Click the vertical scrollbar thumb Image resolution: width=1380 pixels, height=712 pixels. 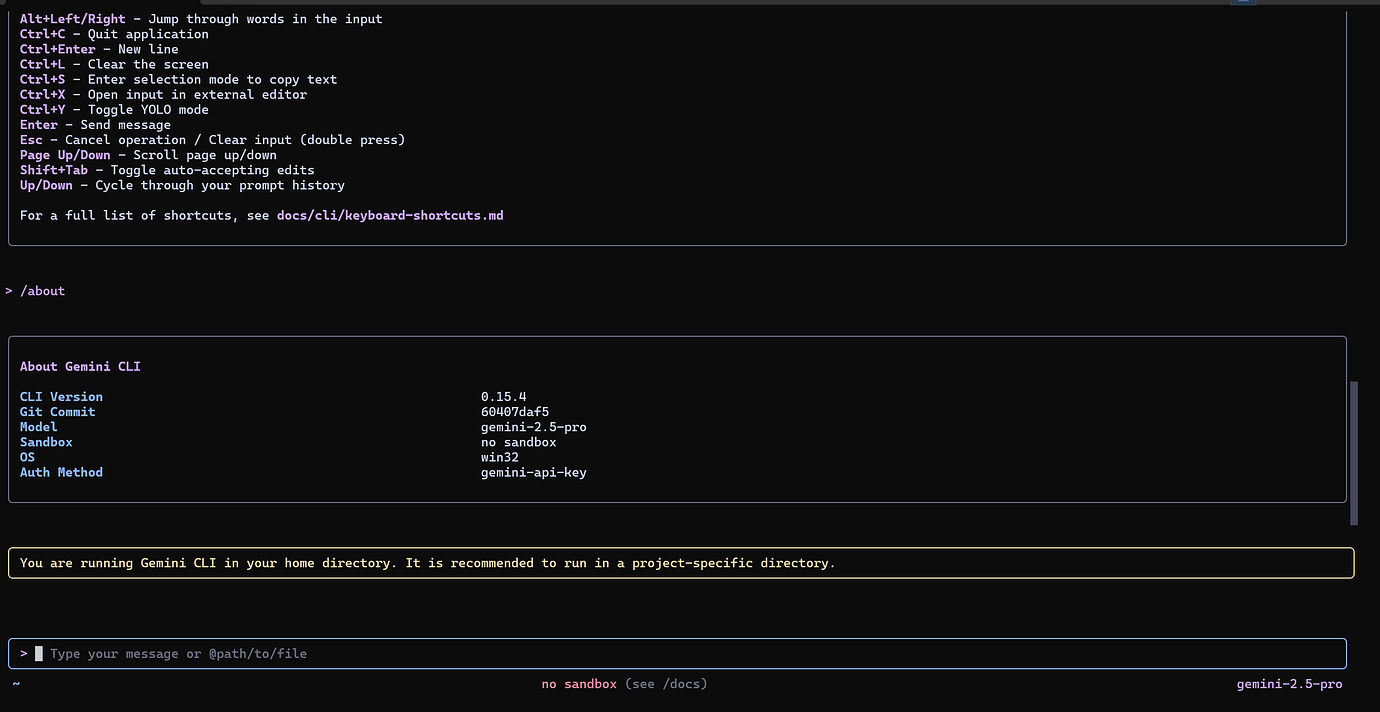tap(1354, 452)
